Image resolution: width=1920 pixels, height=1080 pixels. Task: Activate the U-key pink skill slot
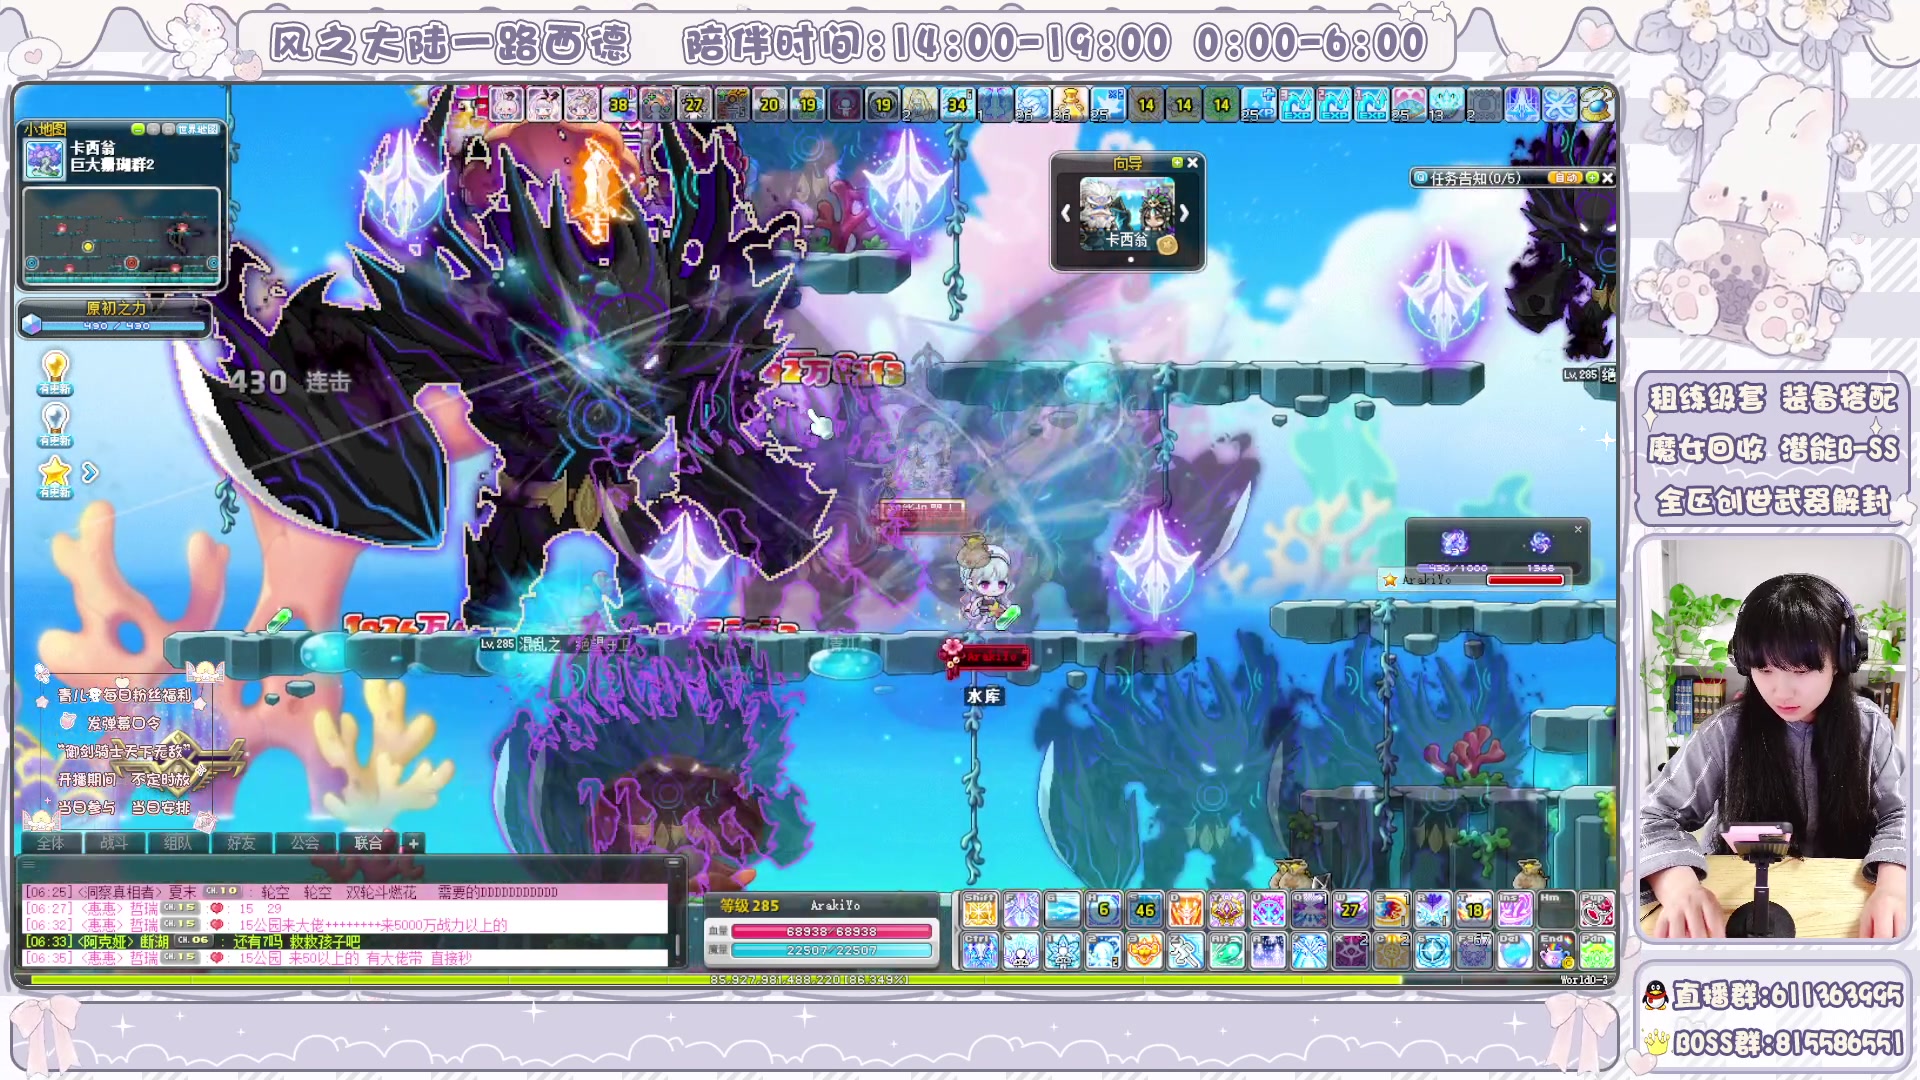1268,909
